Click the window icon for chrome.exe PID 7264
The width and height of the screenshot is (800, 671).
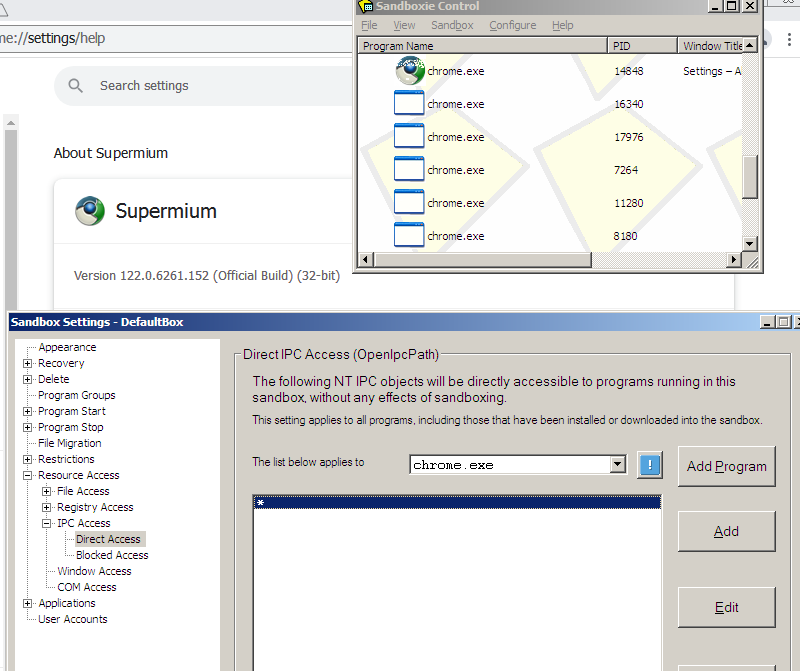(x=409, y=169)
